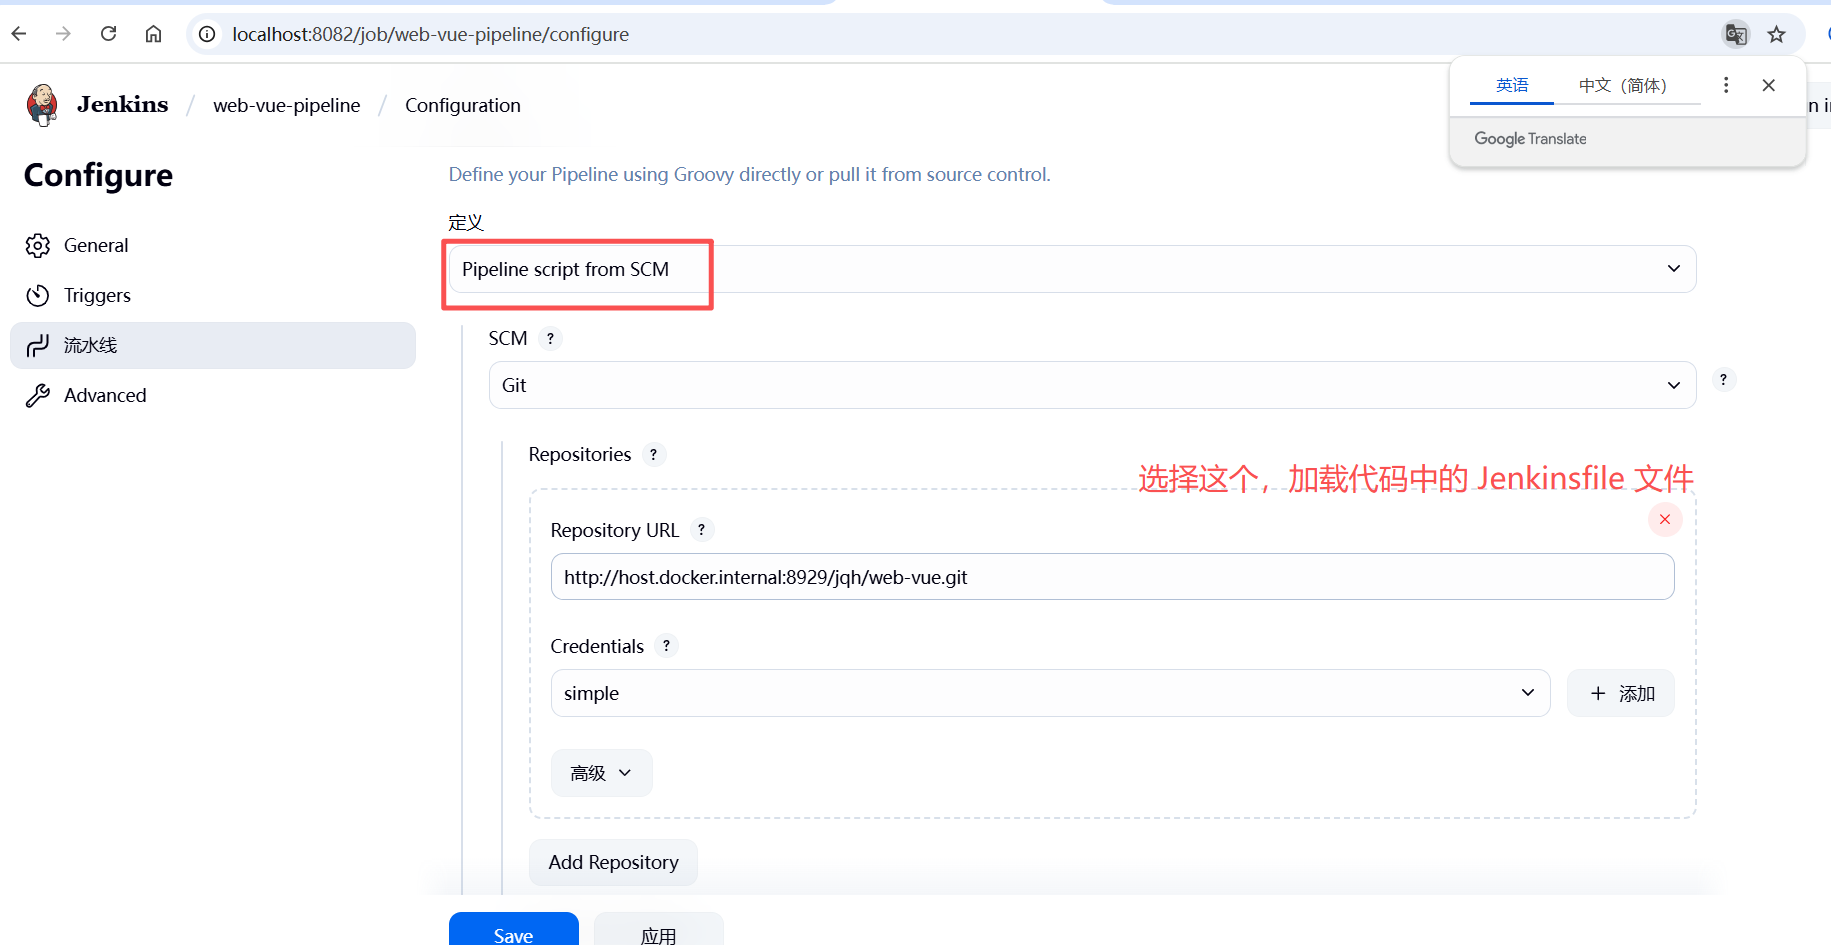Screen dimensions: 1831x945
Task: Click the help icon right of Git dropdown
Action: click(1723, 380)
